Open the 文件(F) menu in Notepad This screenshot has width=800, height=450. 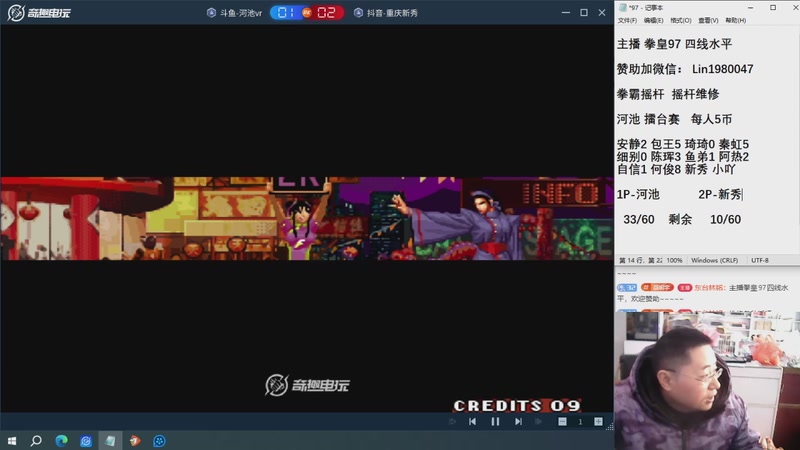(627, 20)
